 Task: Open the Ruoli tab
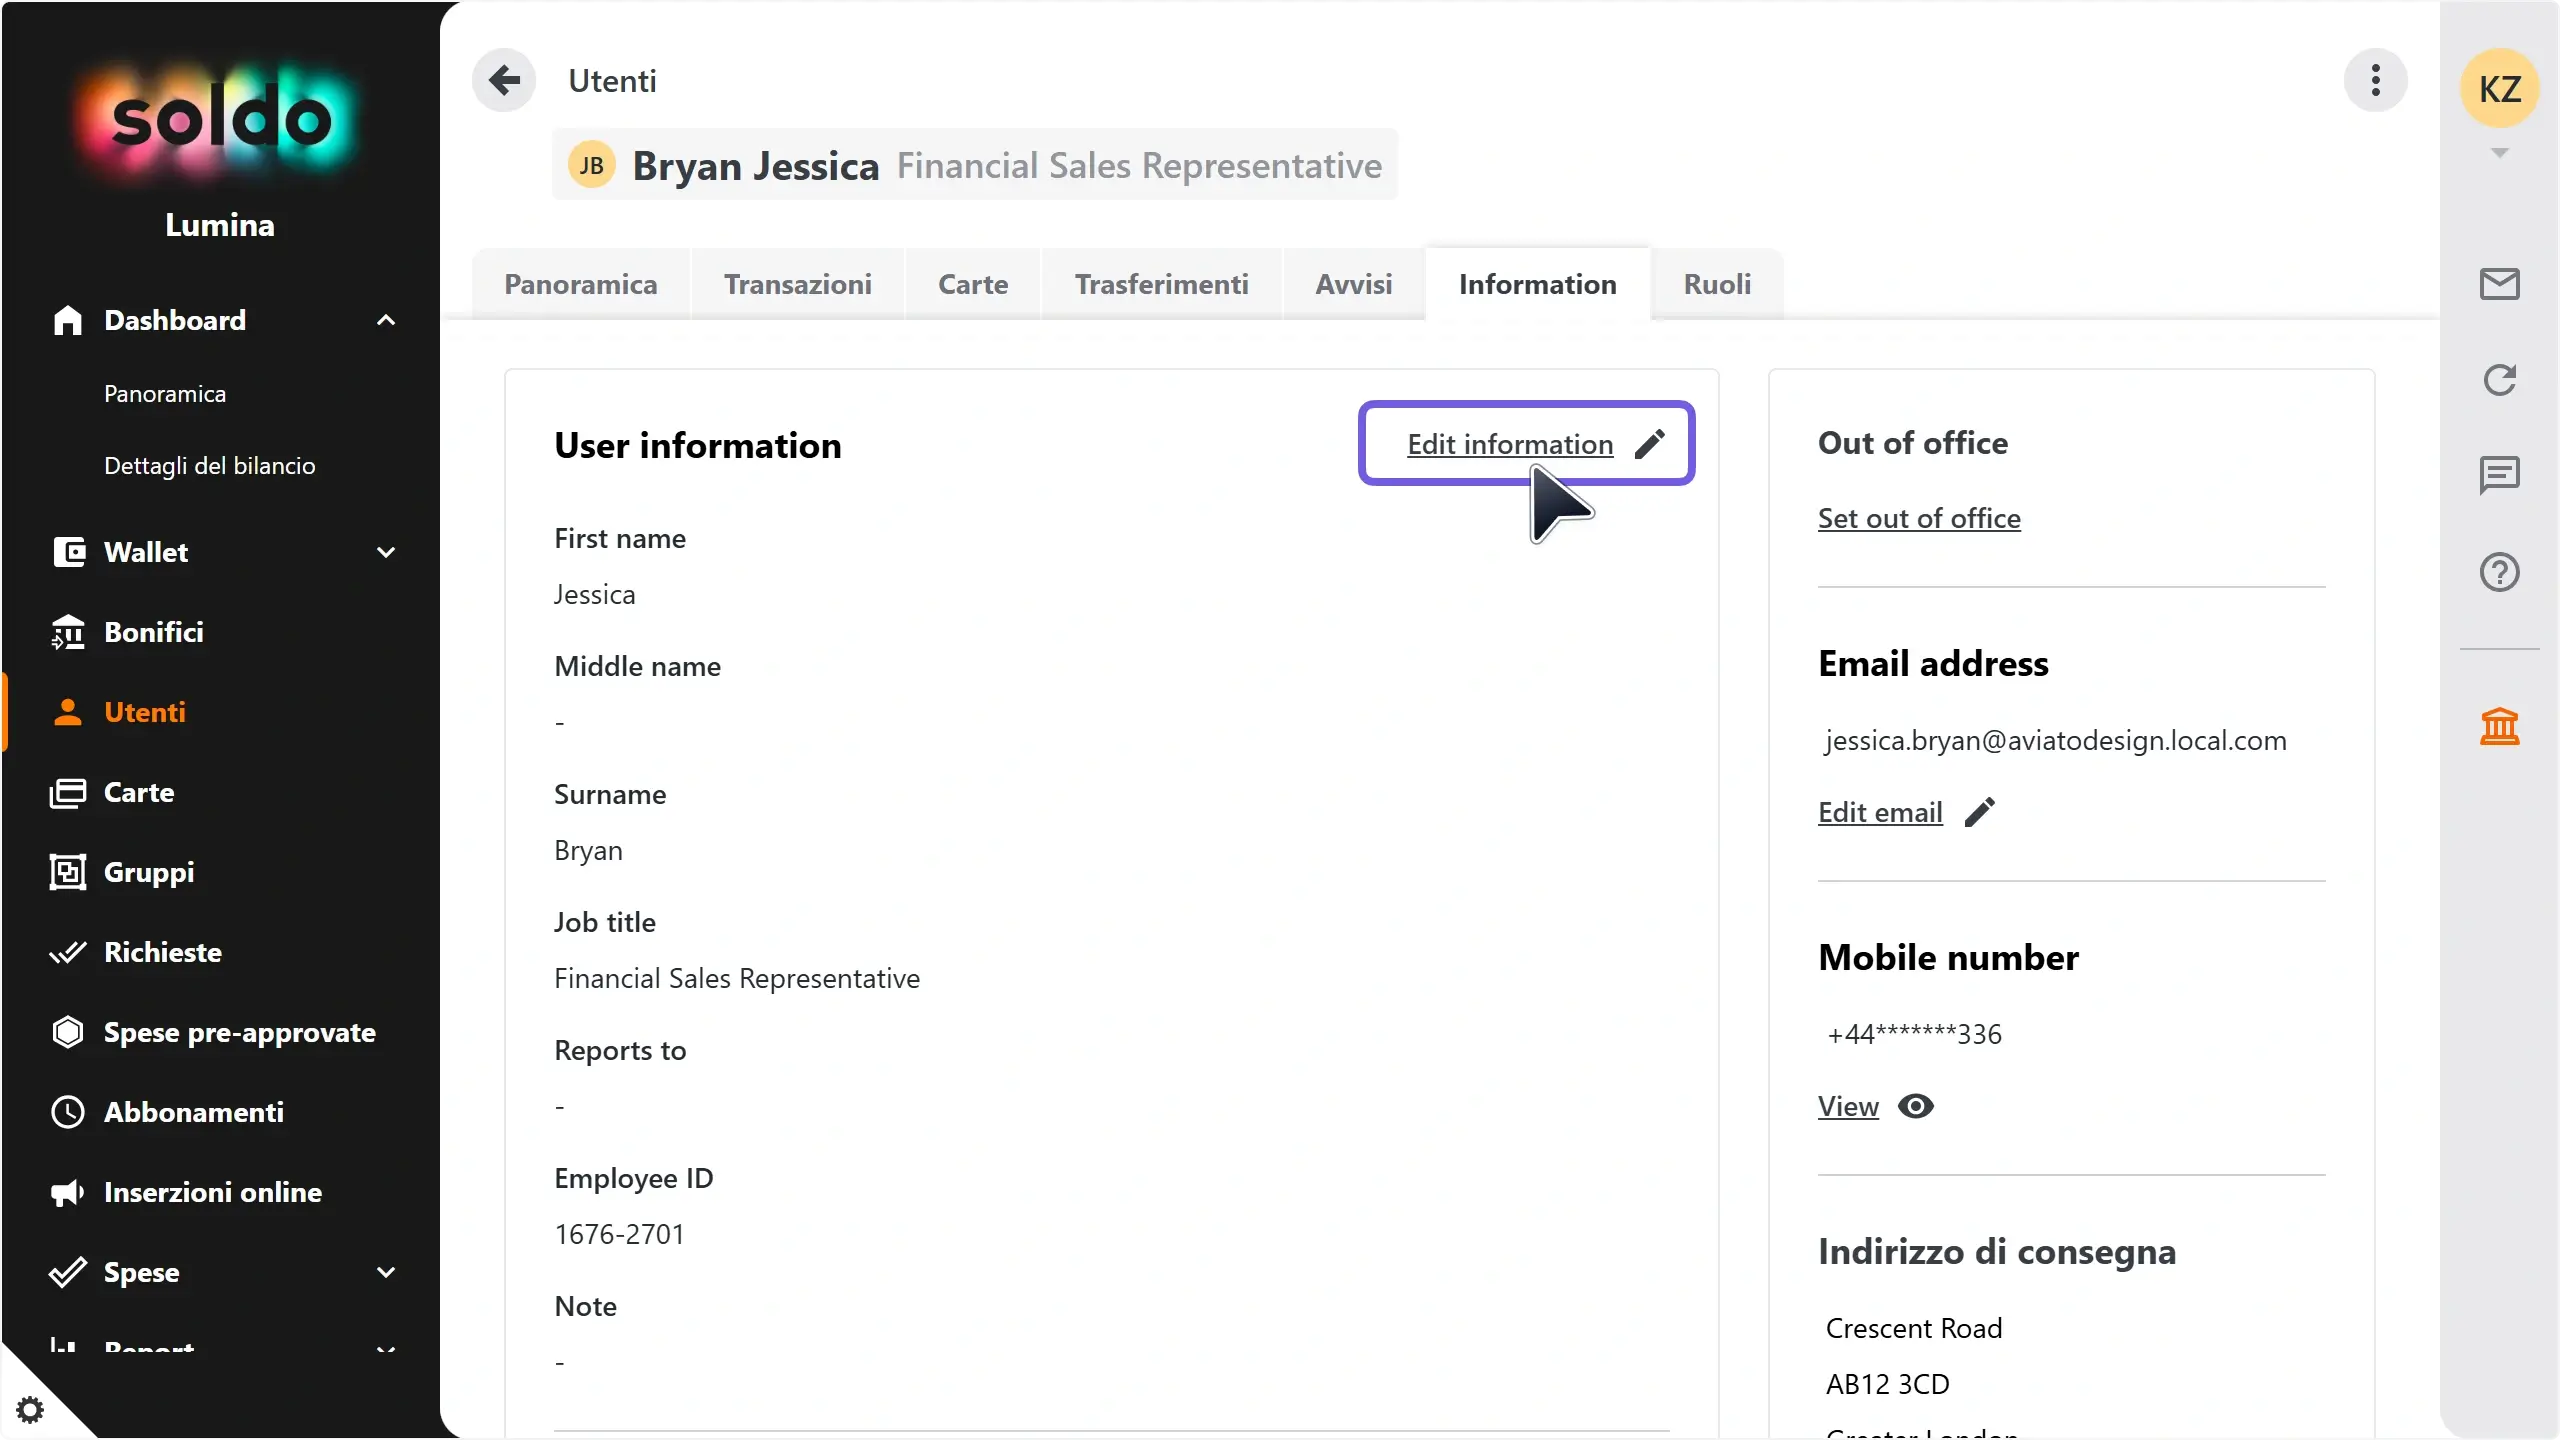pyautogui.click(x=1717, y=284)
